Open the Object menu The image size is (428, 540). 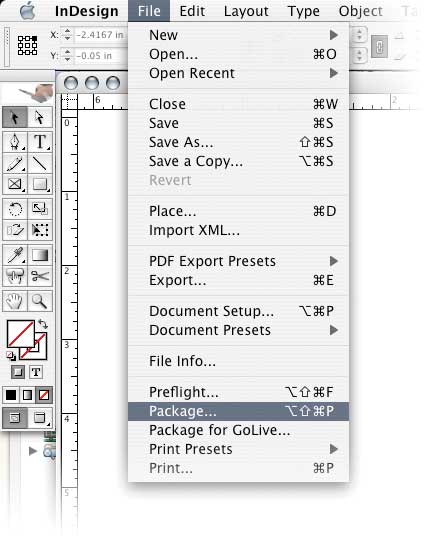click(360, 11)
